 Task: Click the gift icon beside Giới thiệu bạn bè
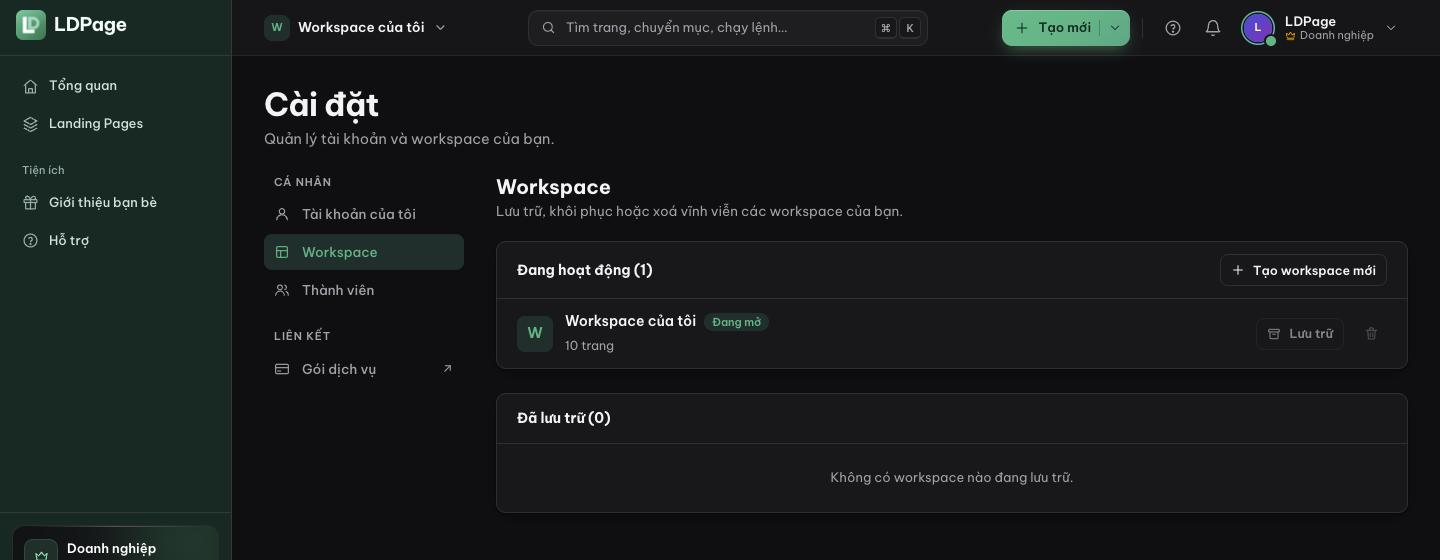click(31, 203)
